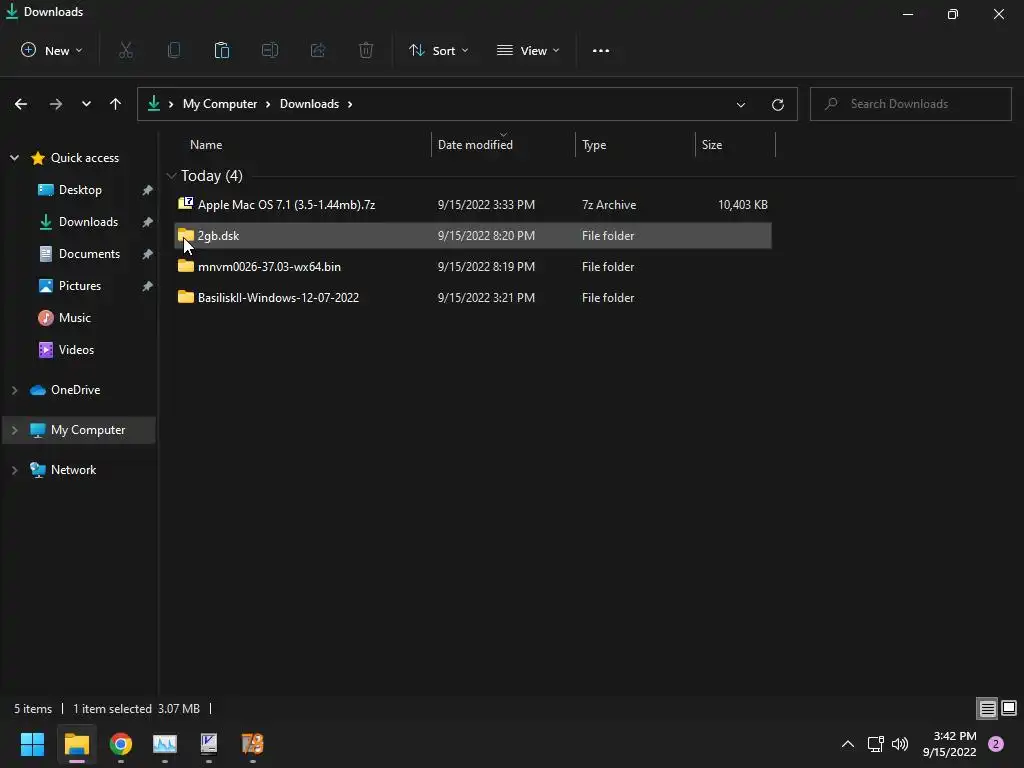The height and width of the screenshot is (768, 1024).
Task: Refresh the Downloads folder listing
Action: pyautogui.click(x=778, y=104)
